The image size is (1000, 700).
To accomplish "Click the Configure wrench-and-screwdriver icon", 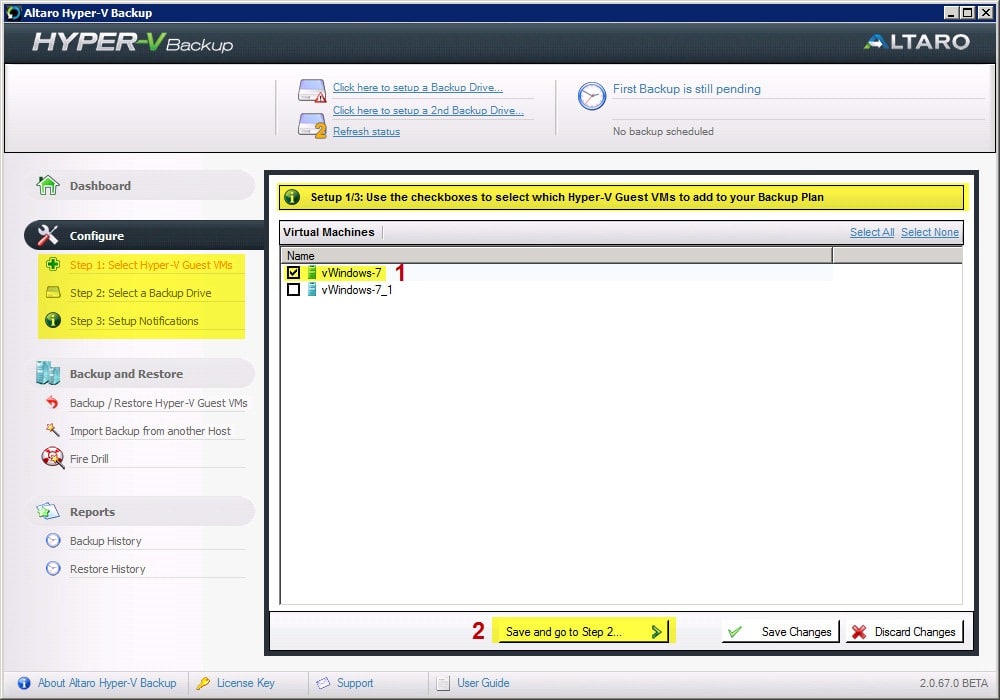I will pyautogui.click(x=48, y=235).
